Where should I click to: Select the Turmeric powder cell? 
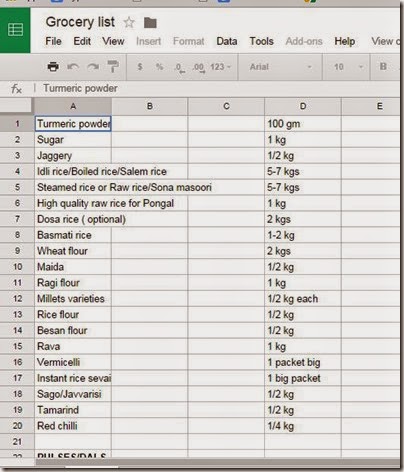[73, 124]
